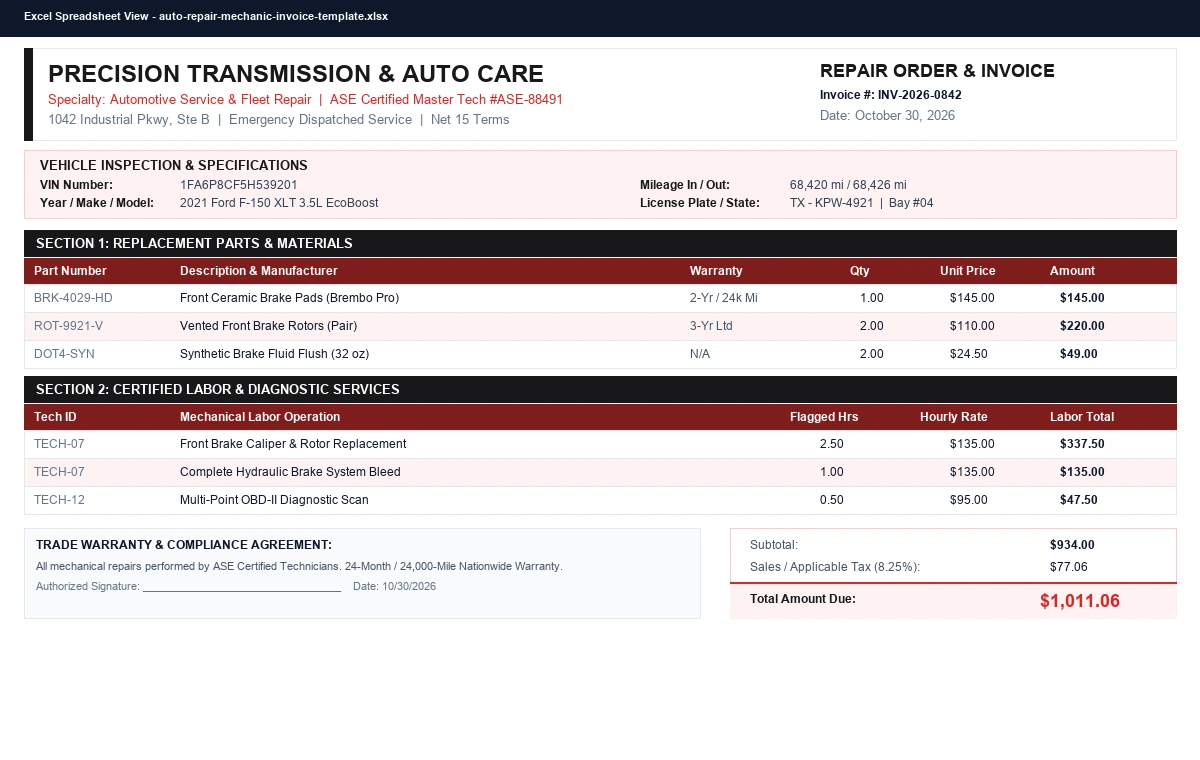Click Front Ceramic Brake Pads description cell
This screenshot has height=760, width=1200.
289,298
